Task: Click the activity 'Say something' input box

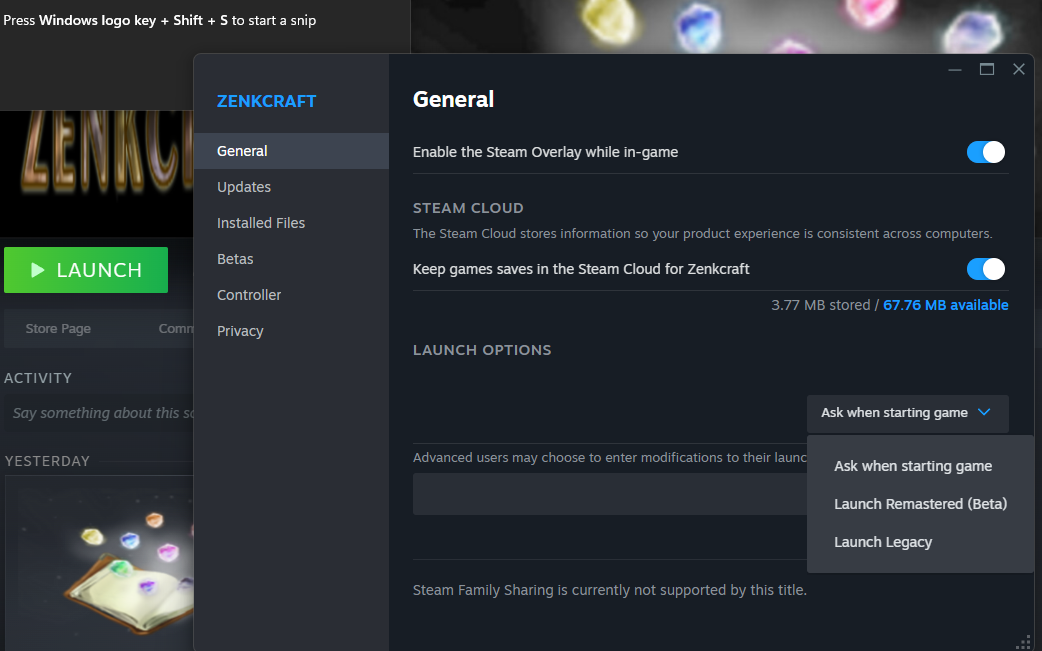Action: [x=100, y=413]
